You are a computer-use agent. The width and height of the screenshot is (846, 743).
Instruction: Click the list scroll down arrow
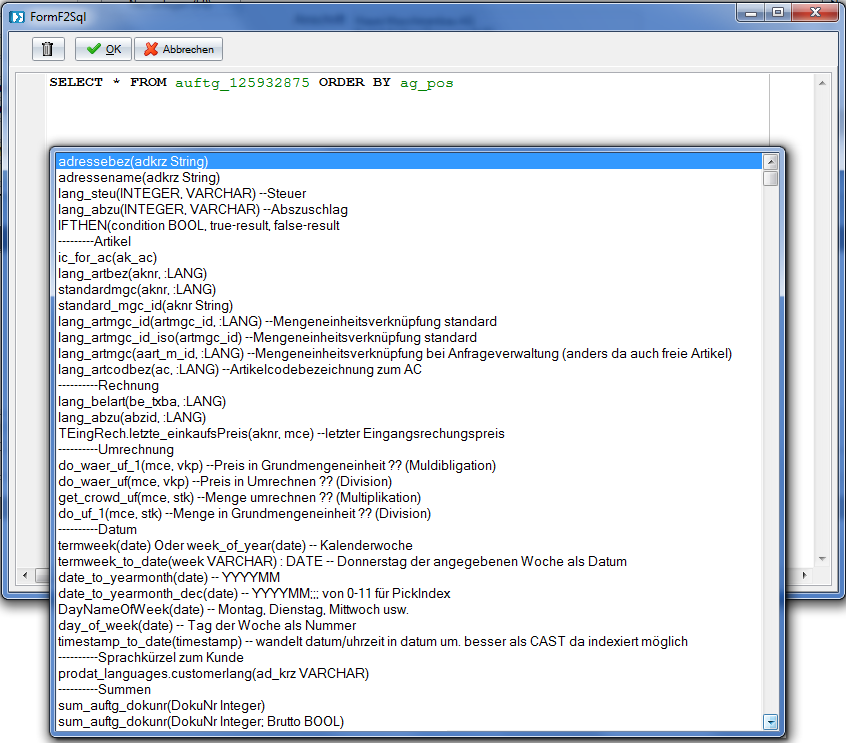point(770,721)
